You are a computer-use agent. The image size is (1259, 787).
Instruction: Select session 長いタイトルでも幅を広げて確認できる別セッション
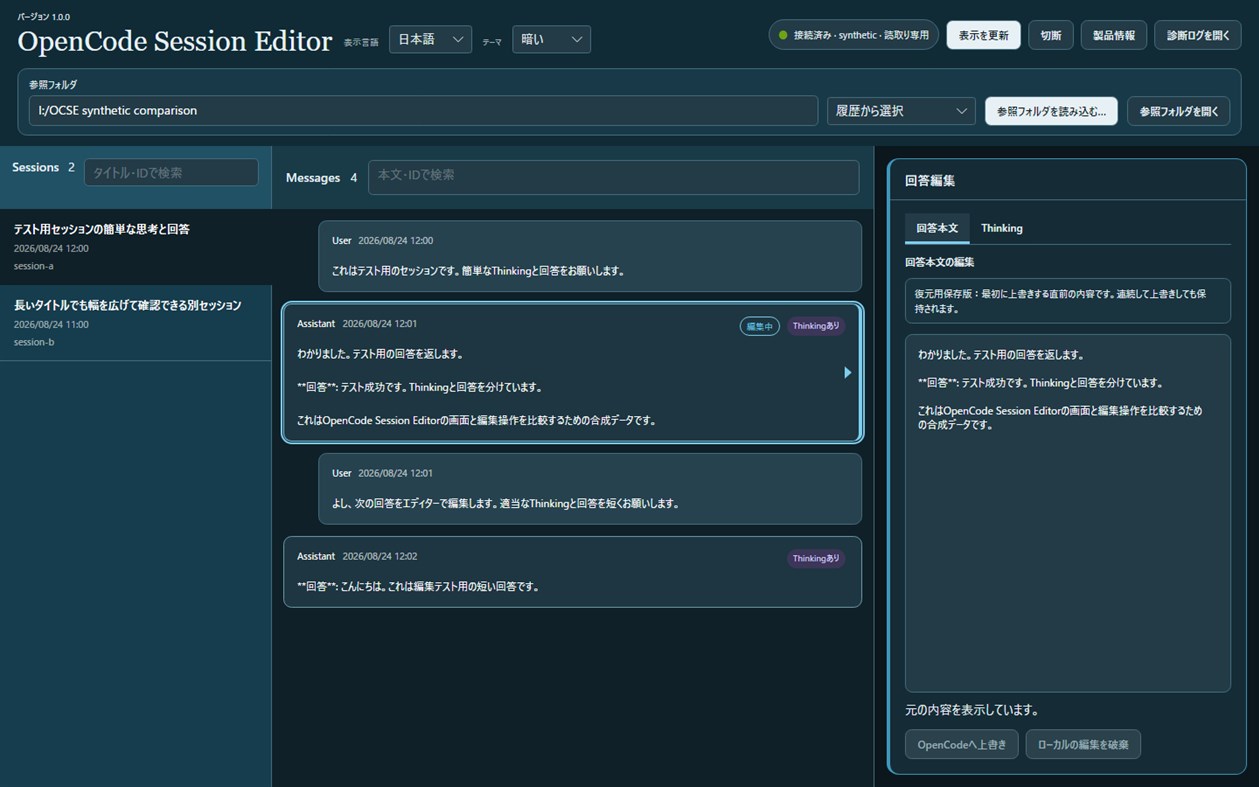135,323
